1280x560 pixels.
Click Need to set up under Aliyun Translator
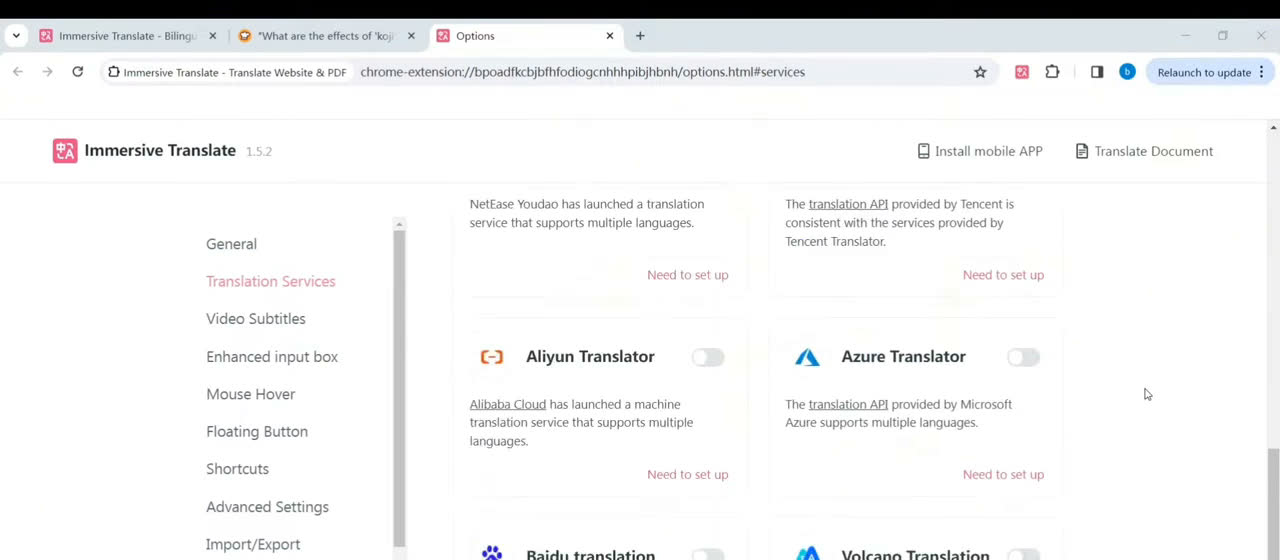coord(687,475)
